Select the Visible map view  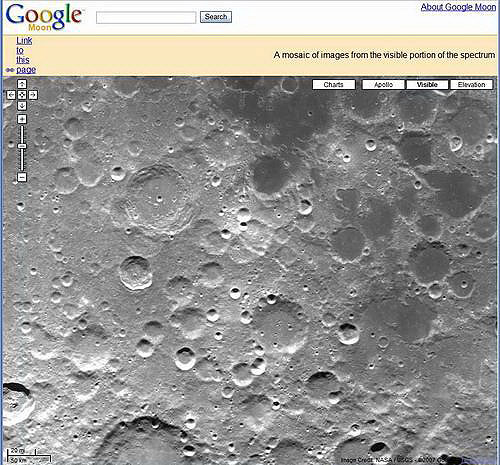click(427, 85)
